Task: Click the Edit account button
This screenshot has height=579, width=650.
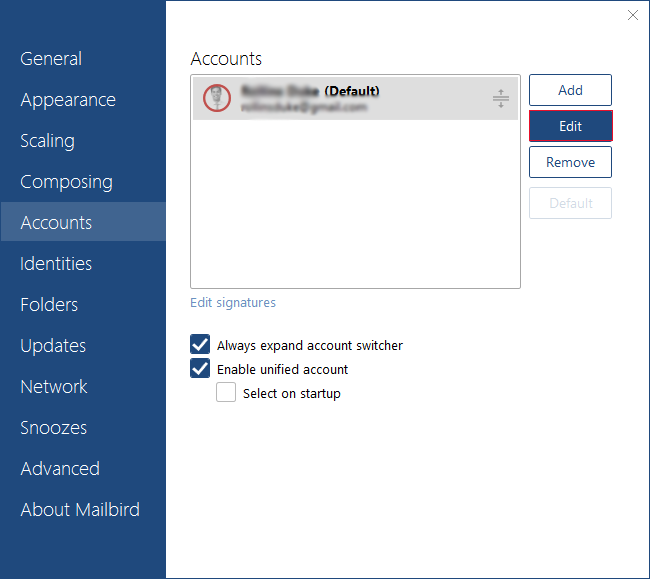Action: pos(570,126)
